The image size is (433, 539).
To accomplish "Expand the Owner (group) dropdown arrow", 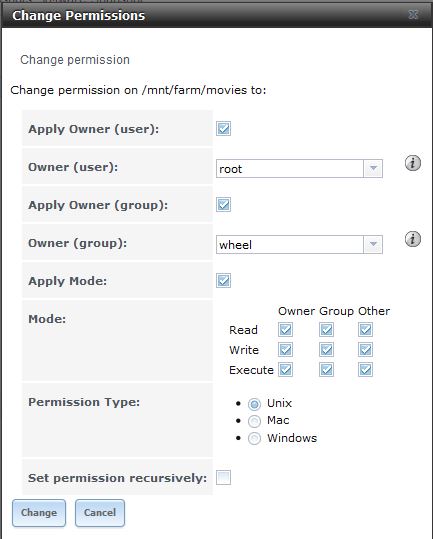I will coord(373,244).
